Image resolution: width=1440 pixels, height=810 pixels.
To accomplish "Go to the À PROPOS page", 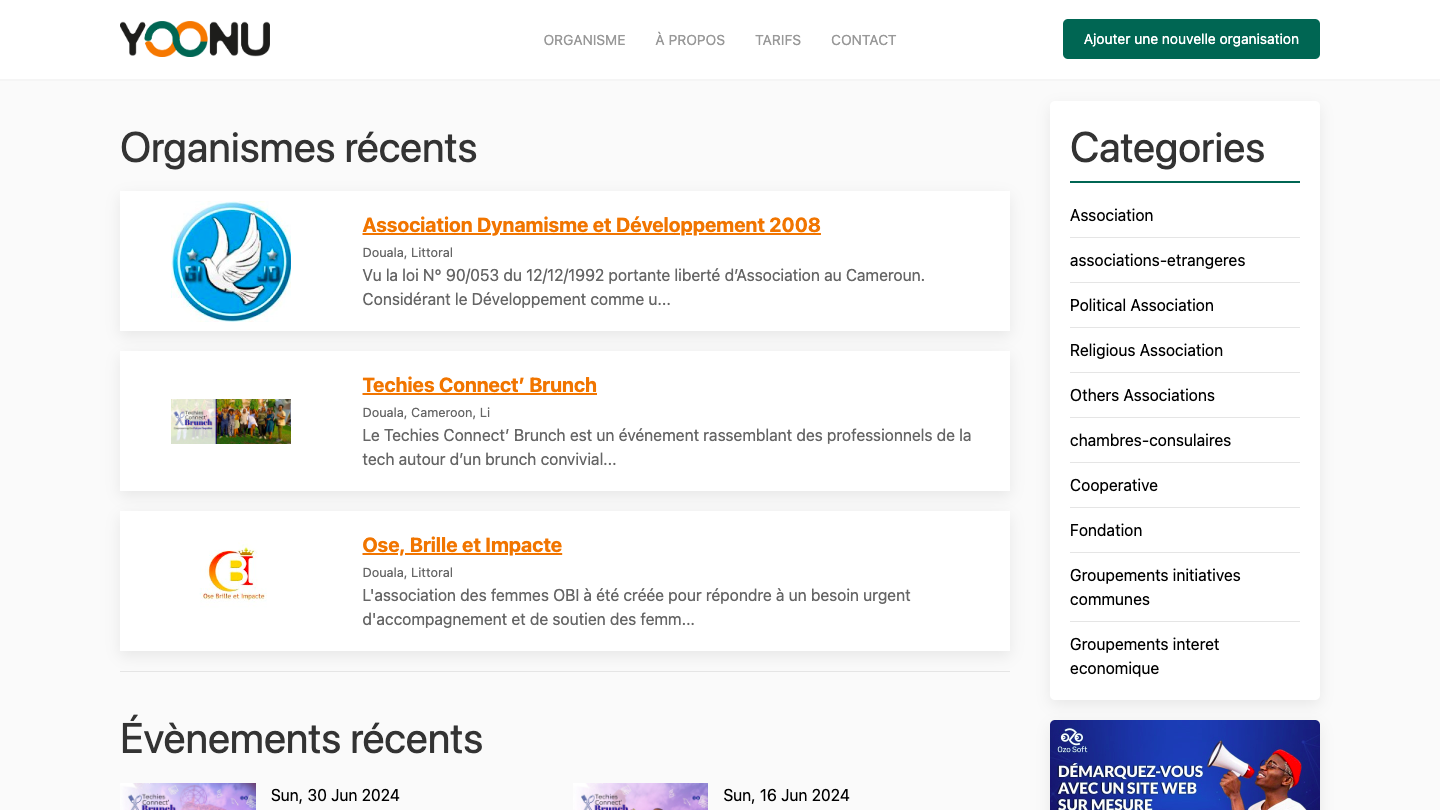I will pos(690,40).
